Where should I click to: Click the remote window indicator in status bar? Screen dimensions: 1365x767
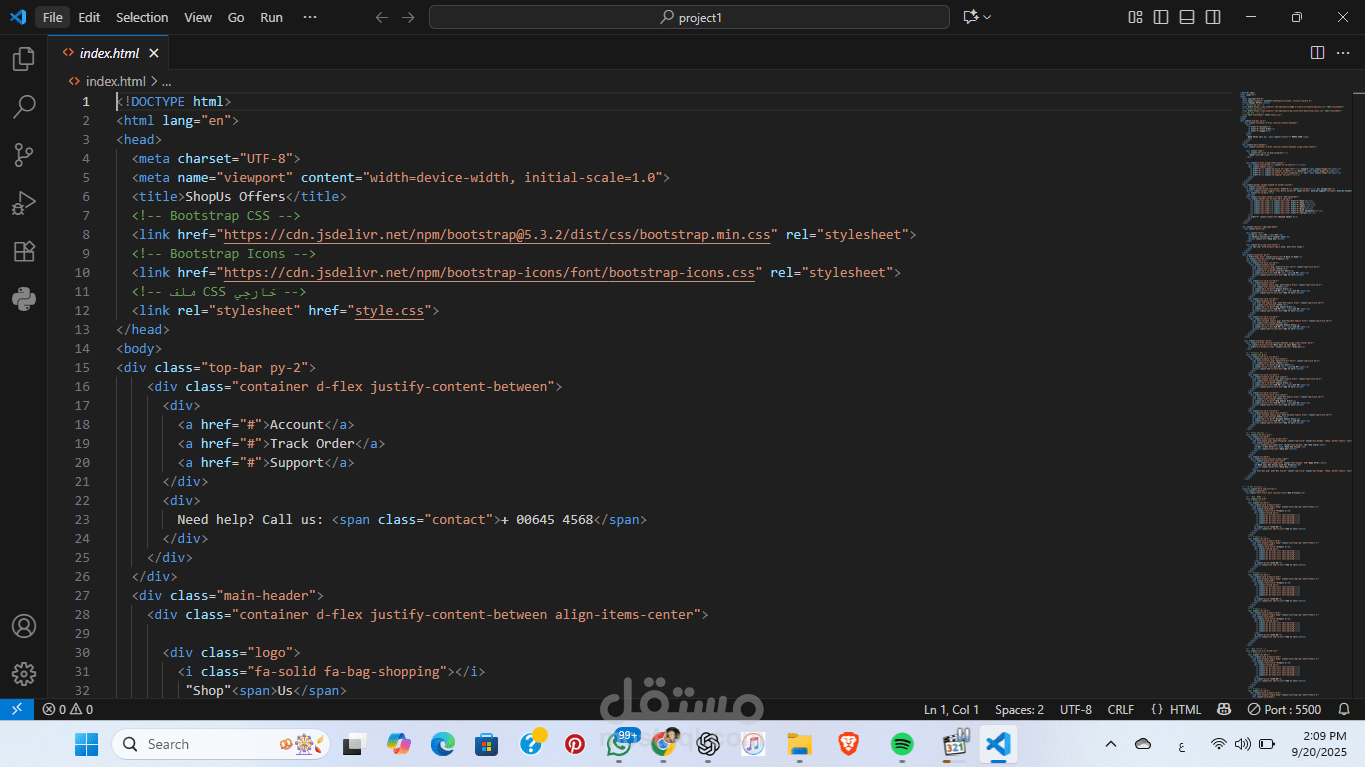coord(16,709)
